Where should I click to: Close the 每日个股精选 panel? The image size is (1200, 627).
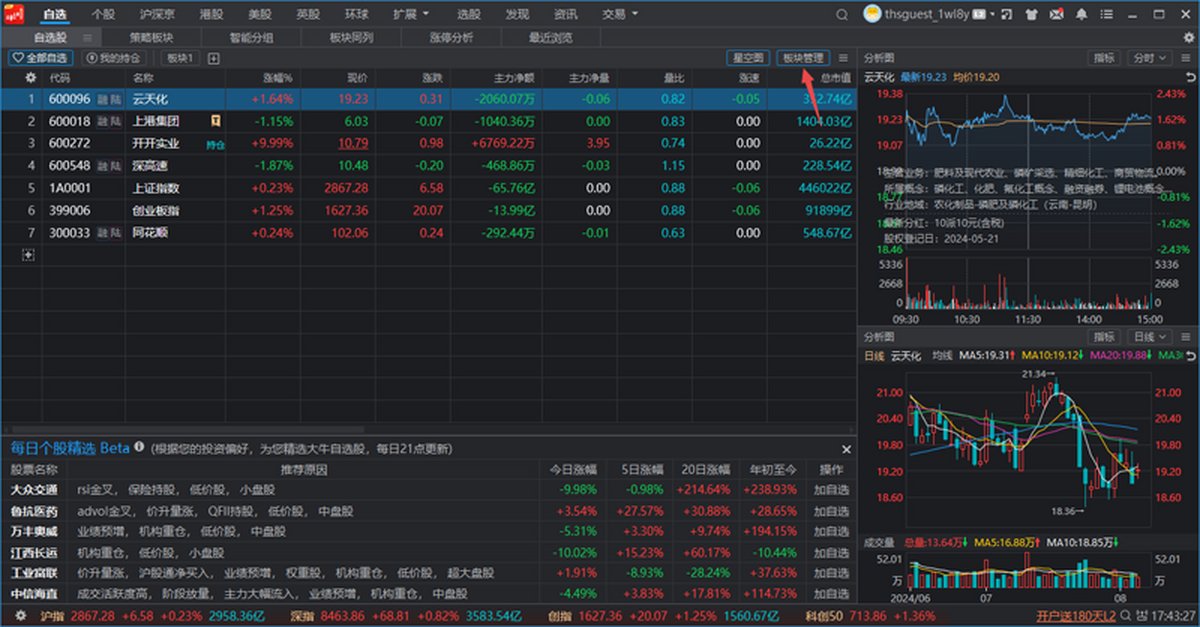[x=846, y=450]
